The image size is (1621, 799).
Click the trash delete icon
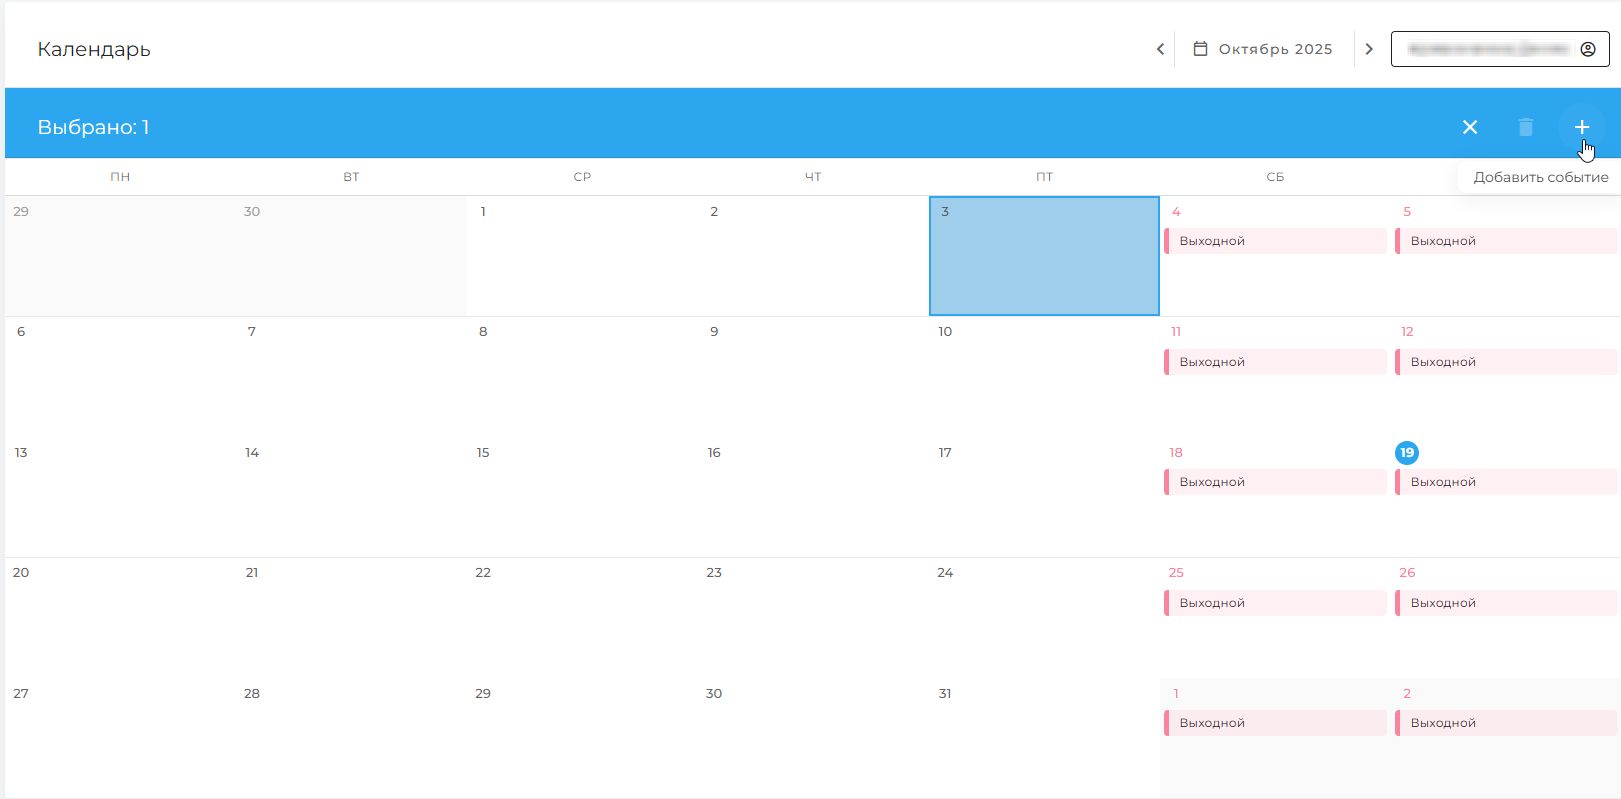[x=1525, y=127]
